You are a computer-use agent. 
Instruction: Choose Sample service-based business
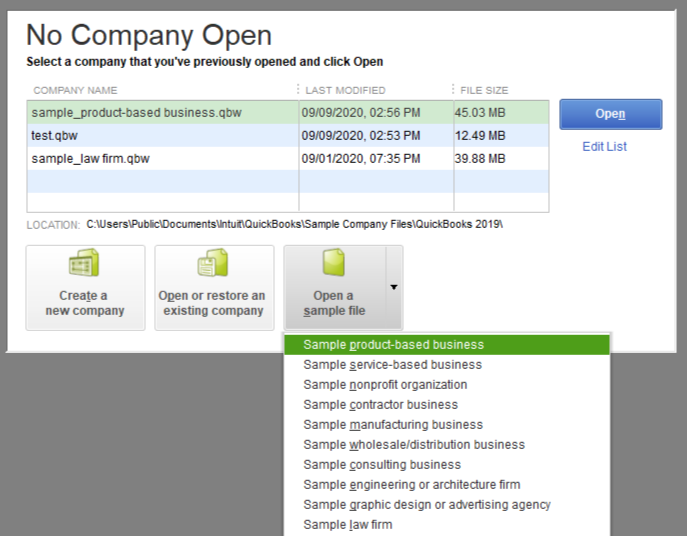click(446, 365)
